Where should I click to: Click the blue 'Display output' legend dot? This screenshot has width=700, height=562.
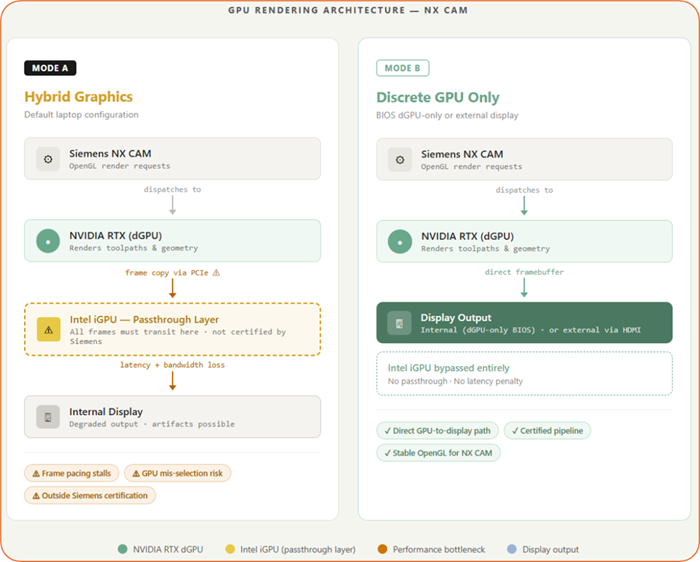click(511, 549)
